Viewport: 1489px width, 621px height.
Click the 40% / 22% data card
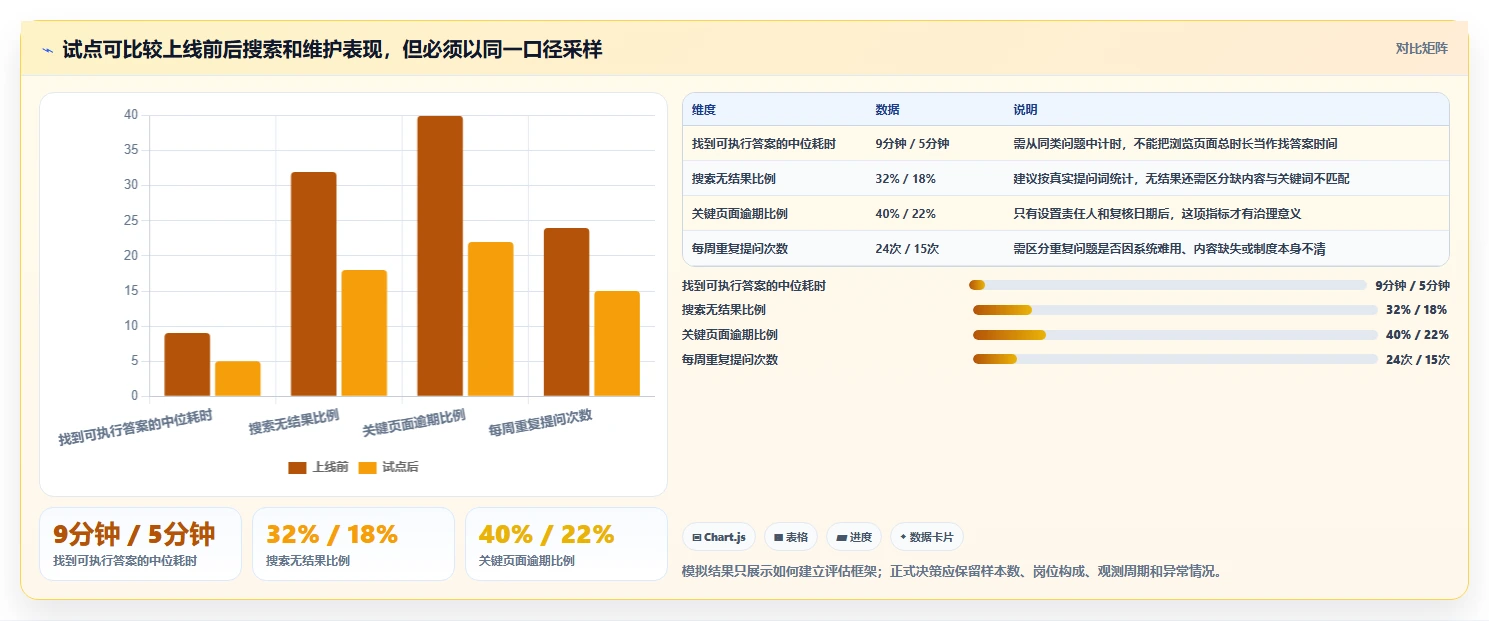click(x=566, y=544)
